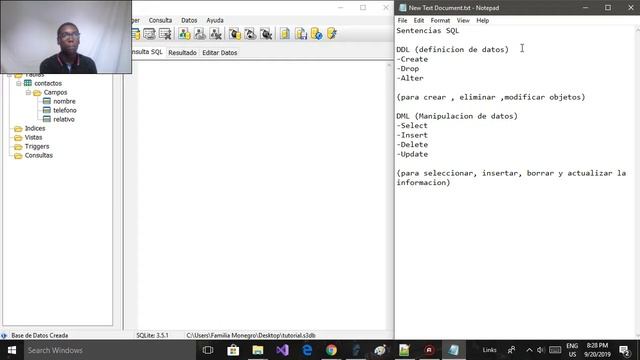Open Microsoft Store from the taskbar
The height and width of the screenshot is (360, 640).
(233, 350)
